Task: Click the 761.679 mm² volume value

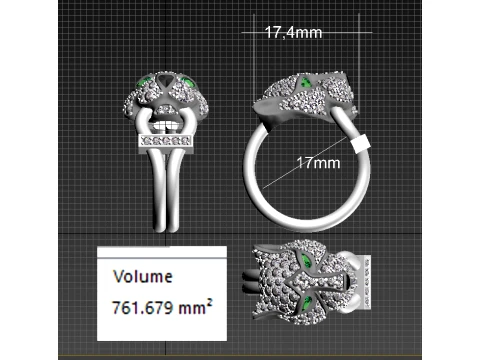Action: pos(162,307)
